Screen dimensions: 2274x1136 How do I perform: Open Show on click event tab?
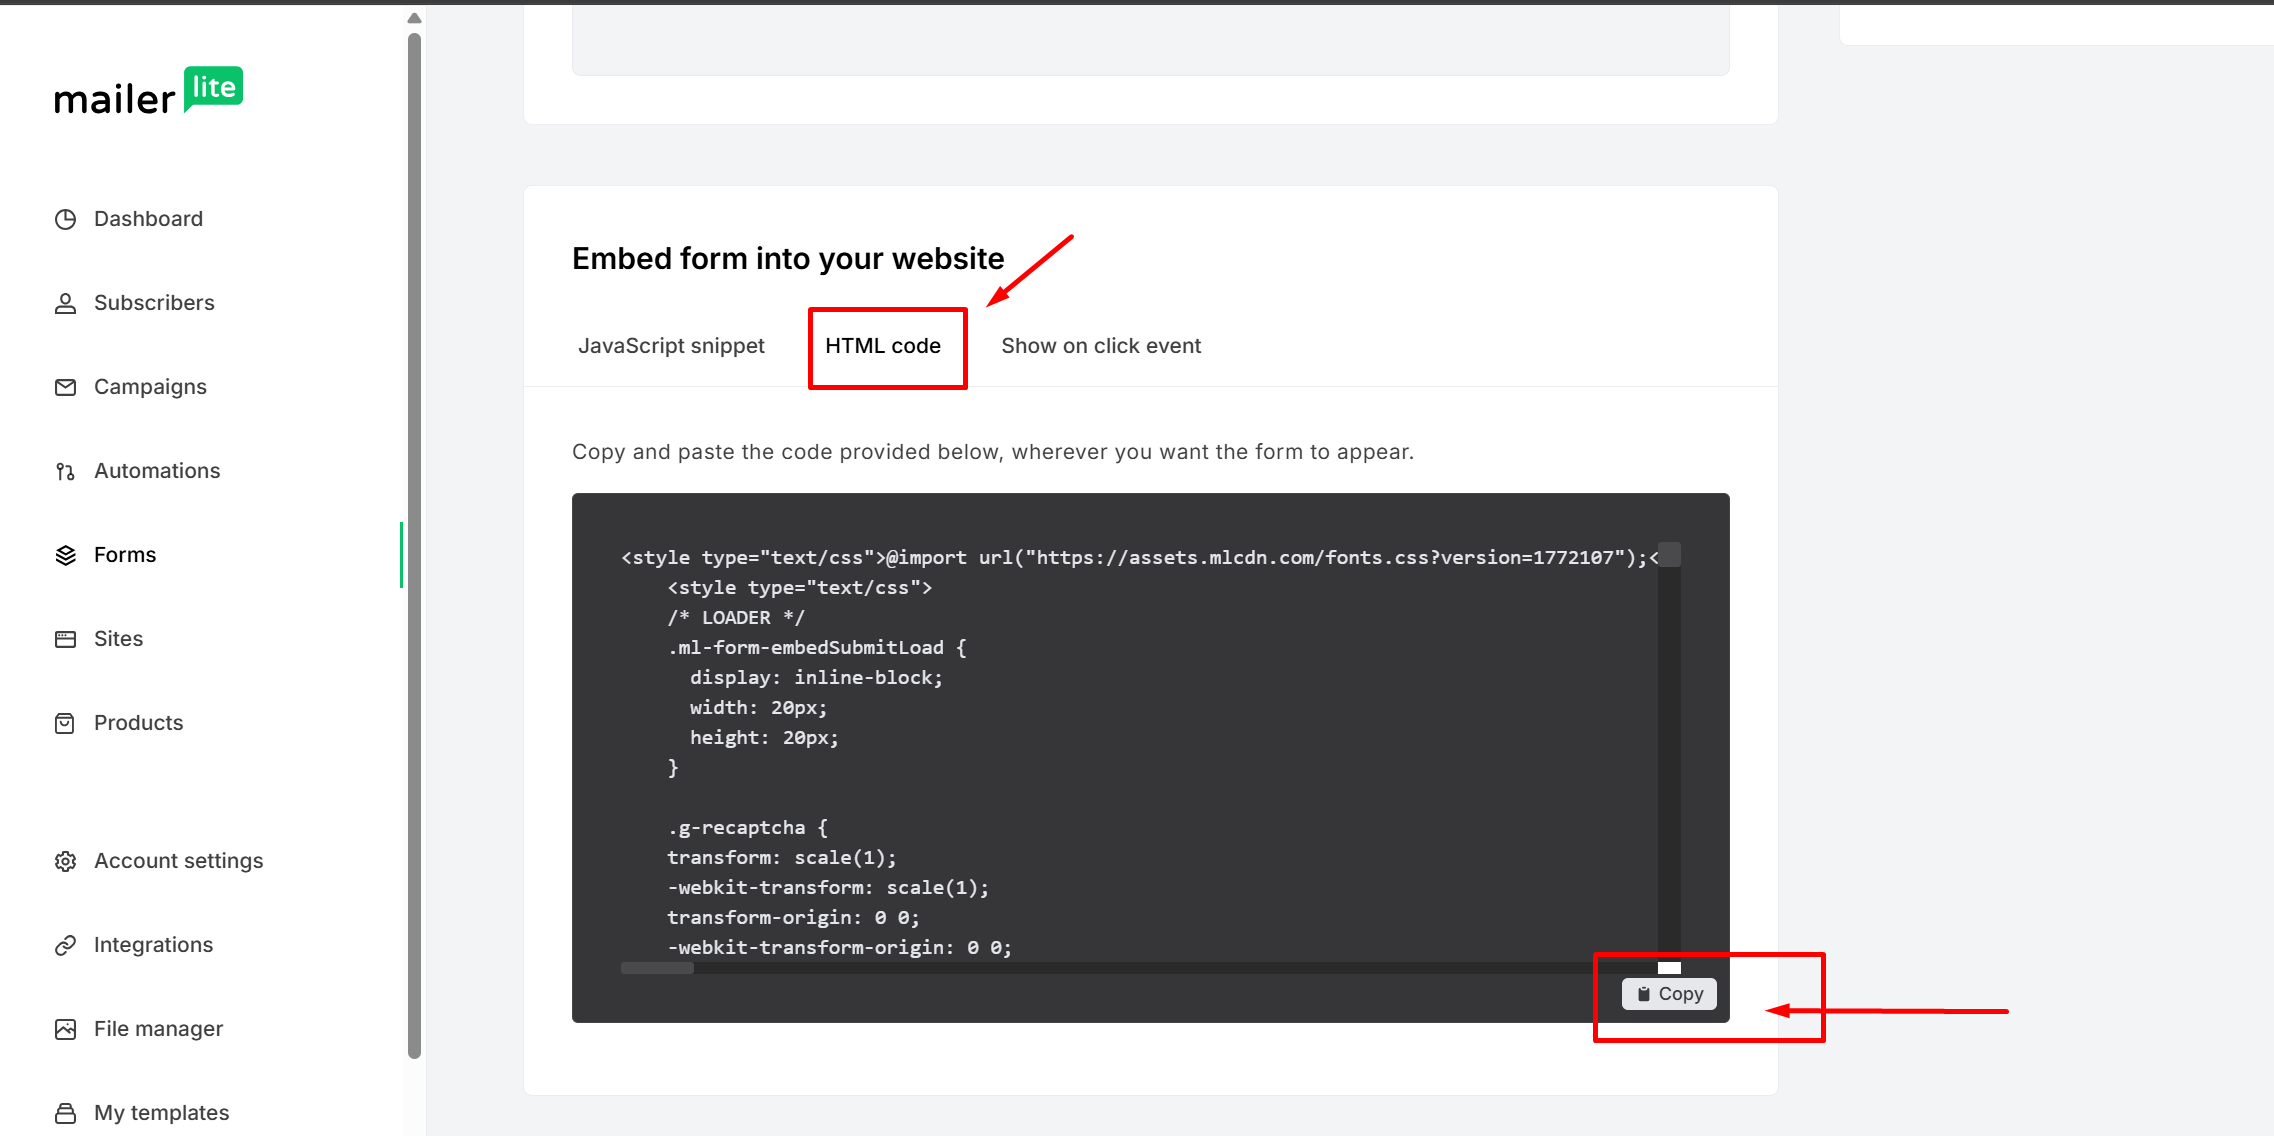pyautogui.click(x=1101, y=346)
